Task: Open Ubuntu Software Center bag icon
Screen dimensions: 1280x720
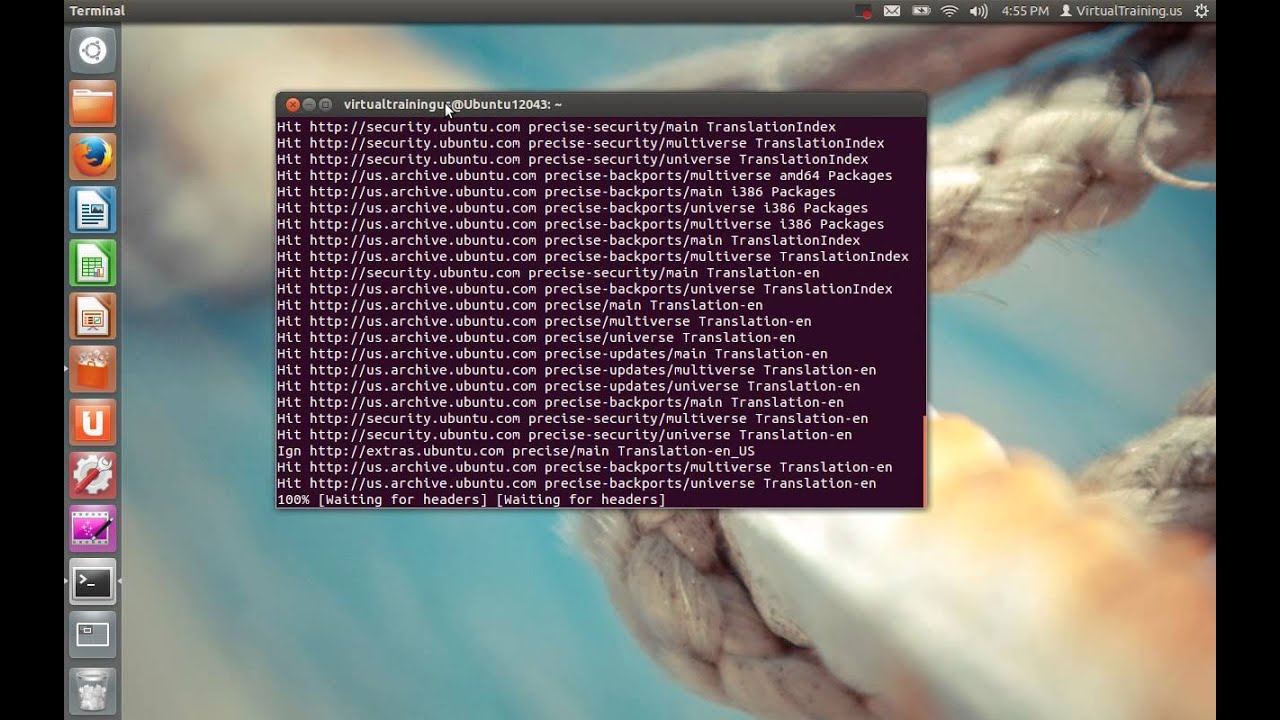Action: tap(93, 370)
